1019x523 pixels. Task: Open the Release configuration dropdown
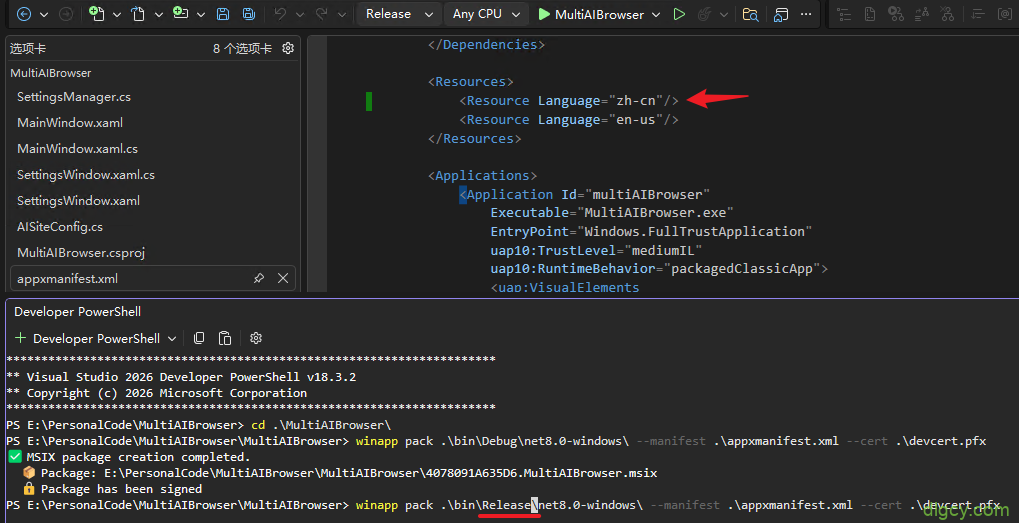click(x=399, y=14)
